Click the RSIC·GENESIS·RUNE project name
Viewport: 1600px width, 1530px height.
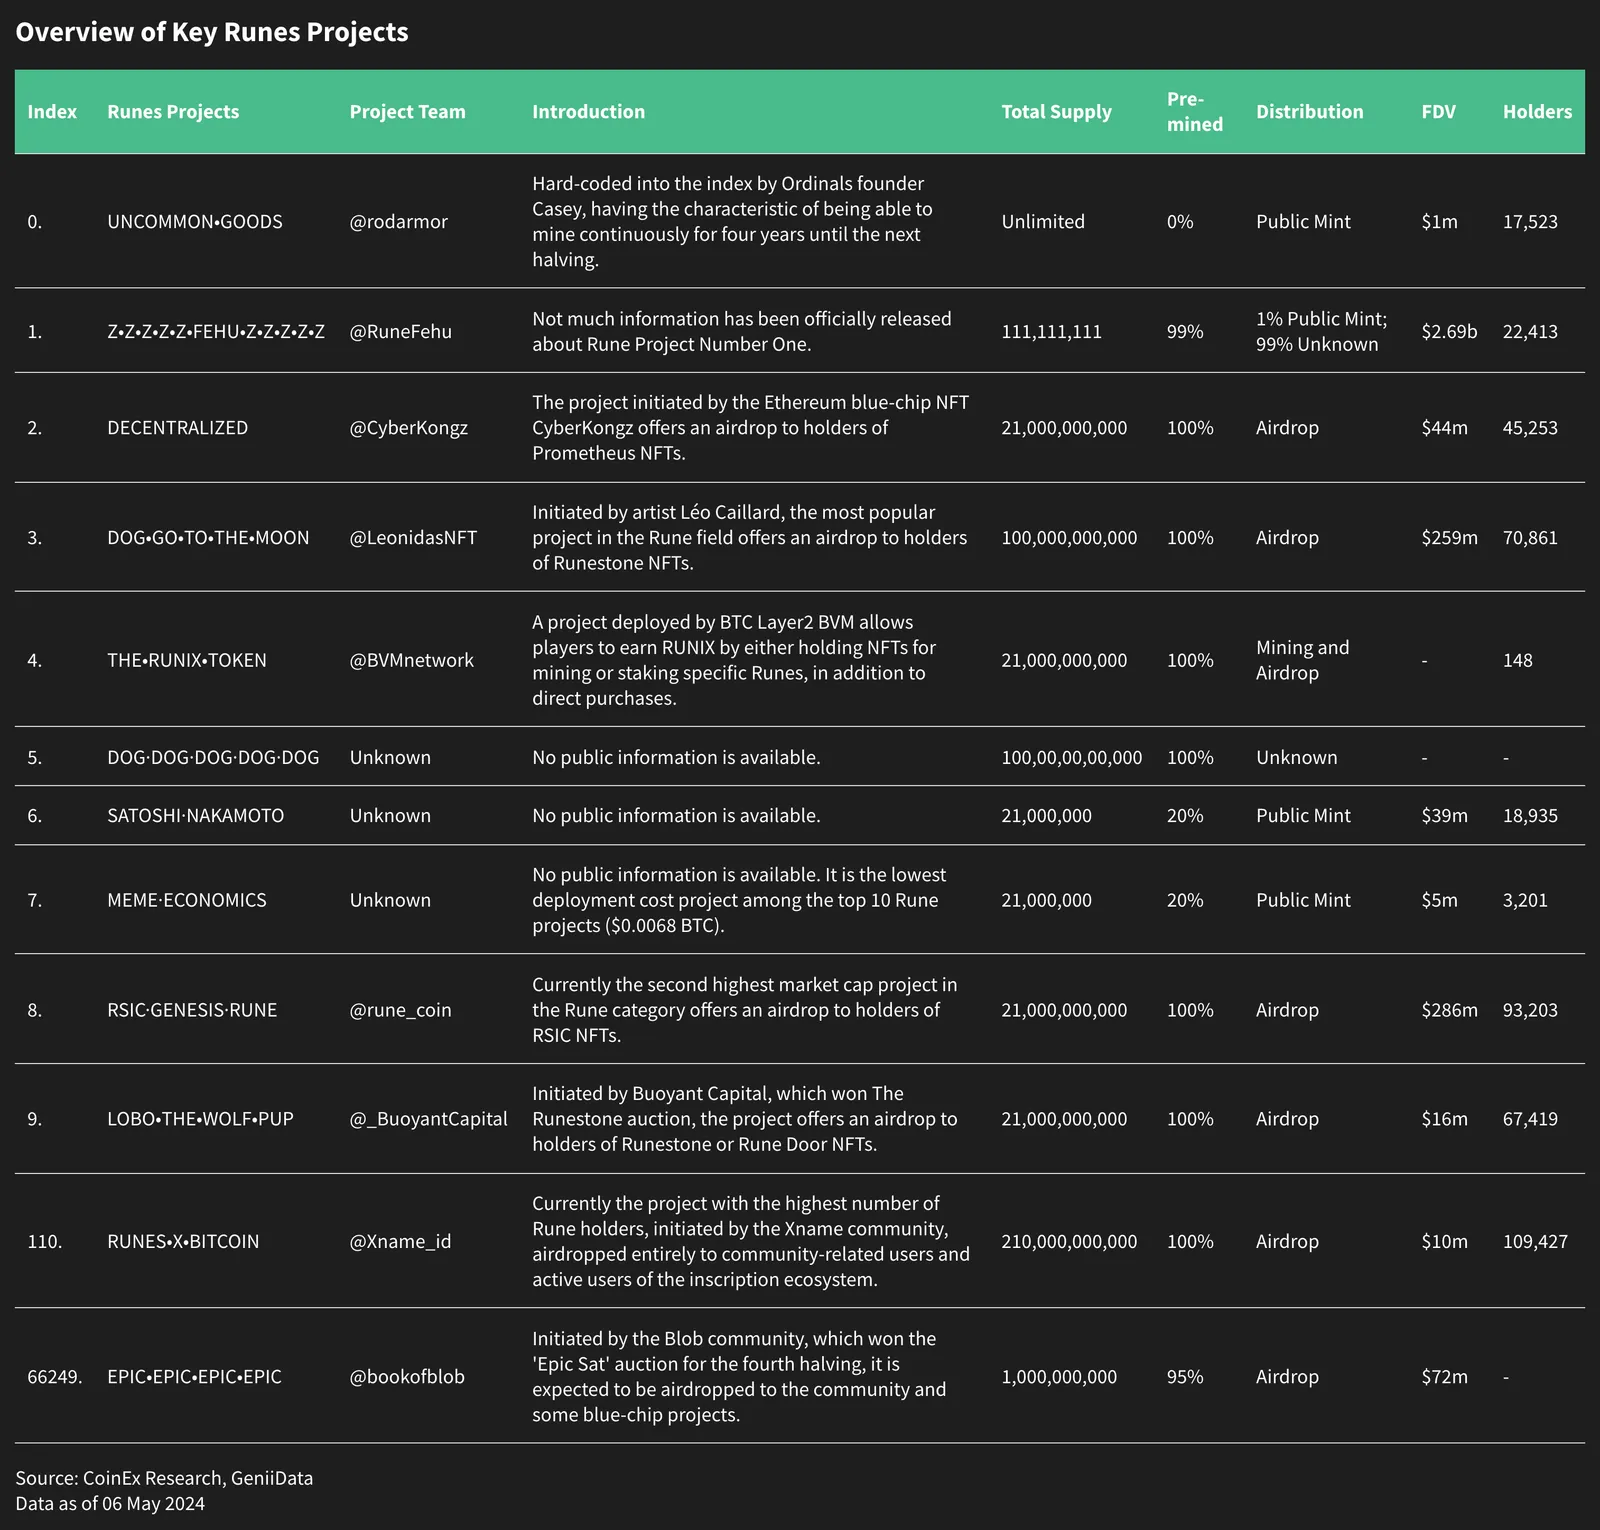tap(192, 1010)
